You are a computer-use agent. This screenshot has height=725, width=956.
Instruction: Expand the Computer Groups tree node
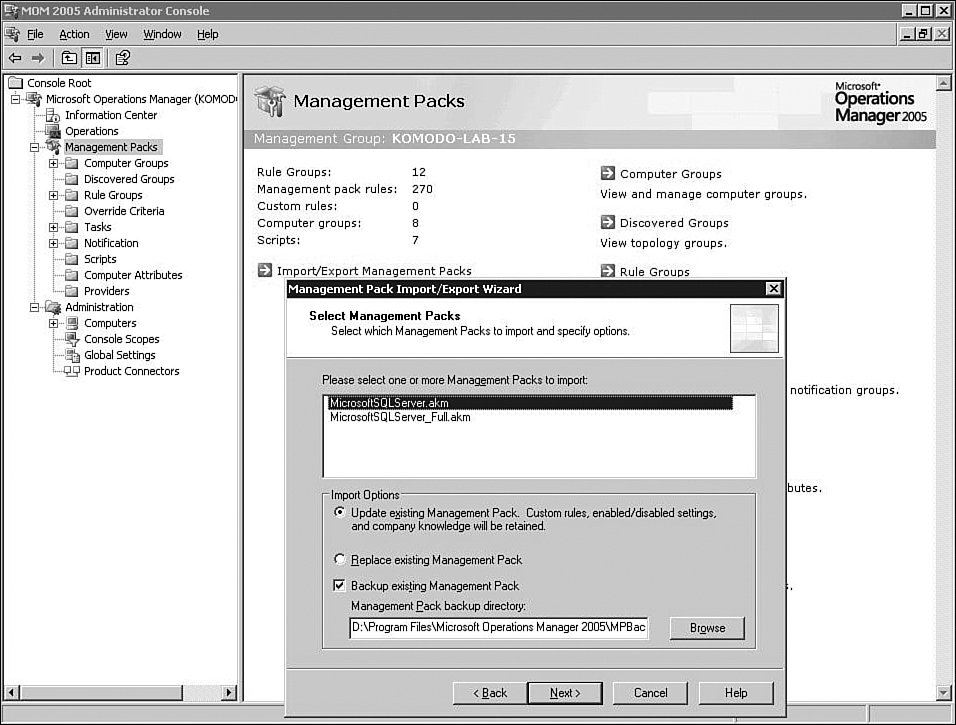pyautogui.click(x=54, y=163)
